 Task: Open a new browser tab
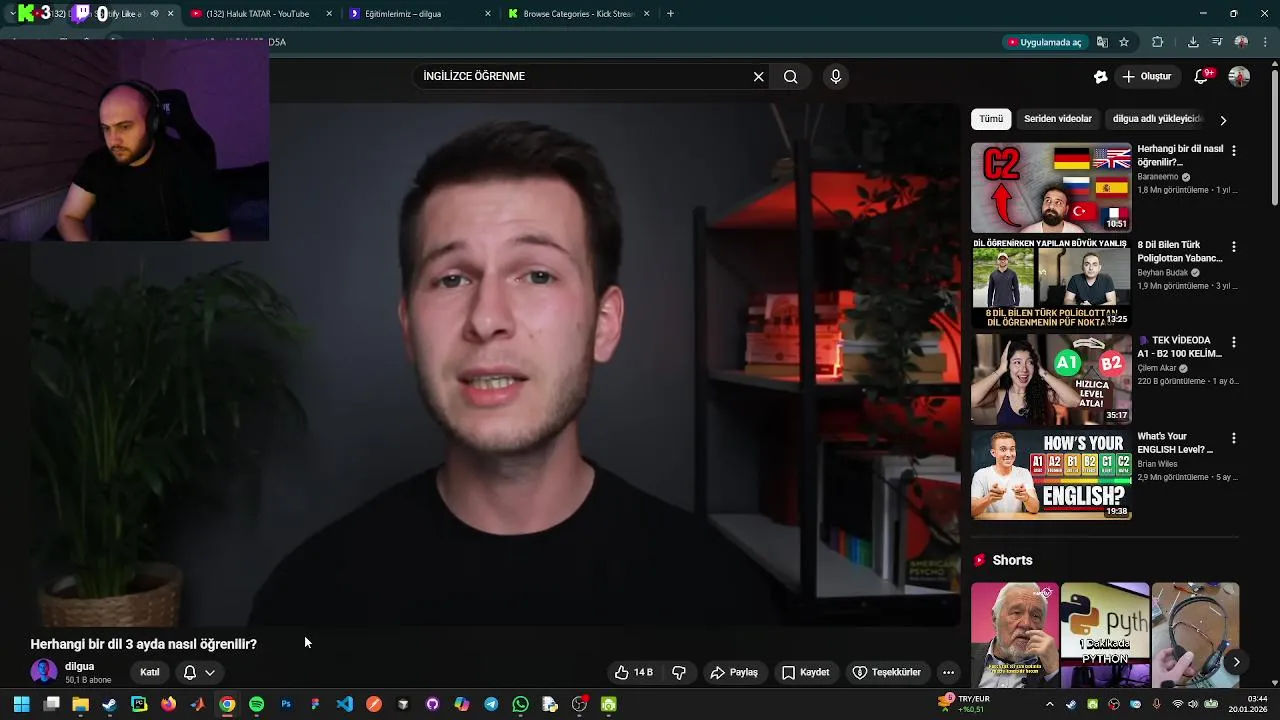[670, 14]
